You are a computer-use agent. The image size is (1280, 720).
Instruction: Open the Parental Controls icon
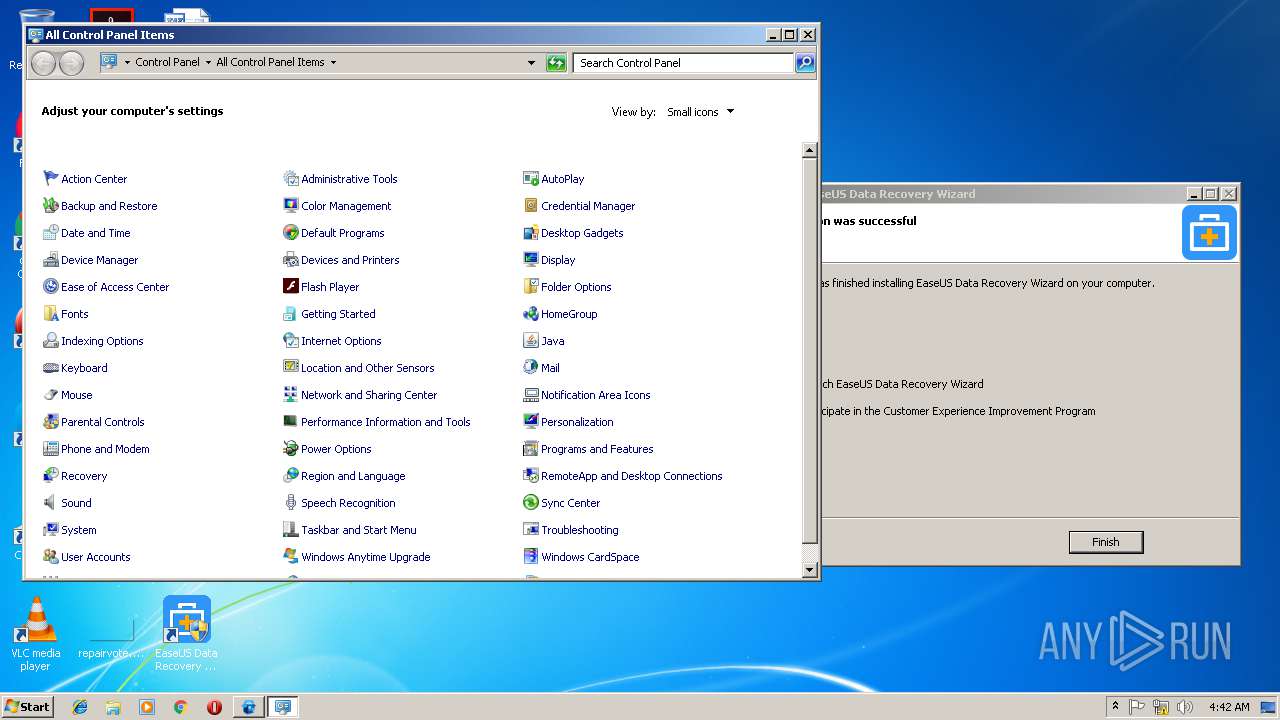coord(51,421)
